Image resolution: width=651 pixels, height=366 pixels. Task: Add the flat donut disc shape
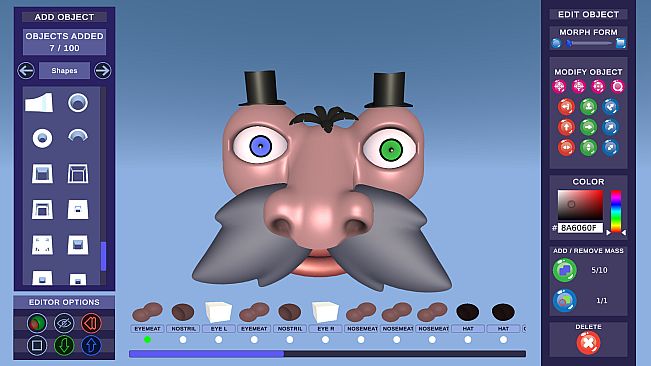pos(42,138)
